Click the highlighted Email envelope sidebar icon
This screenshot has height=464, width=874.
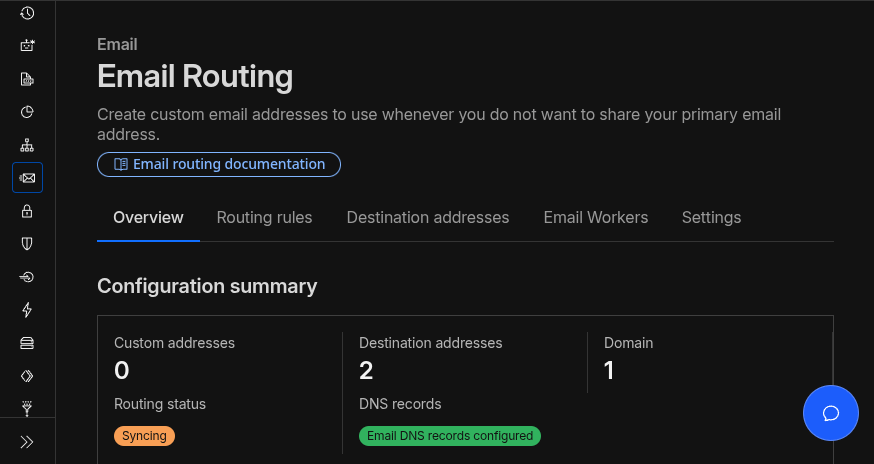pyautogui.click(x=27, y=178)
